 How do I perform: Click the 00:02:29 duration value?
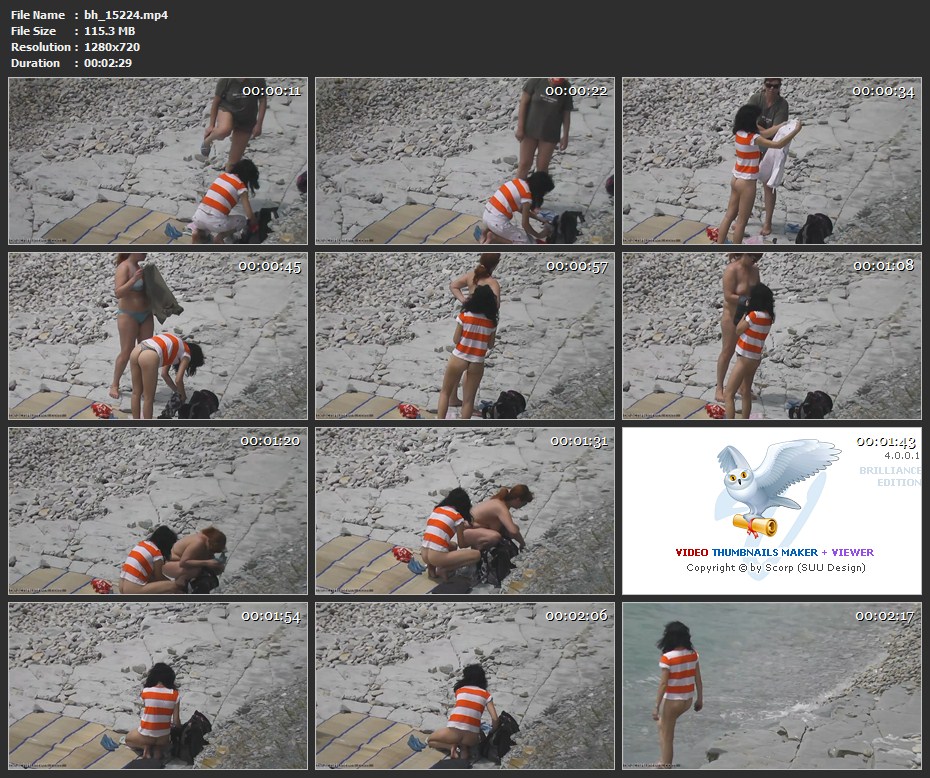(108, 63)
